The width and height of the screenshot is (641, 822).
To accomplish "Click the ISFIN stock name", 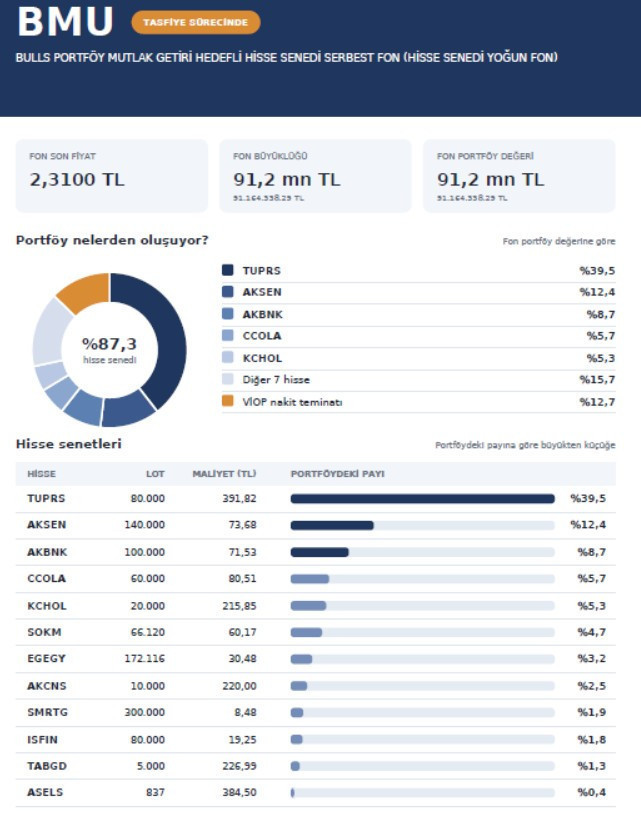I will (42, 740).
